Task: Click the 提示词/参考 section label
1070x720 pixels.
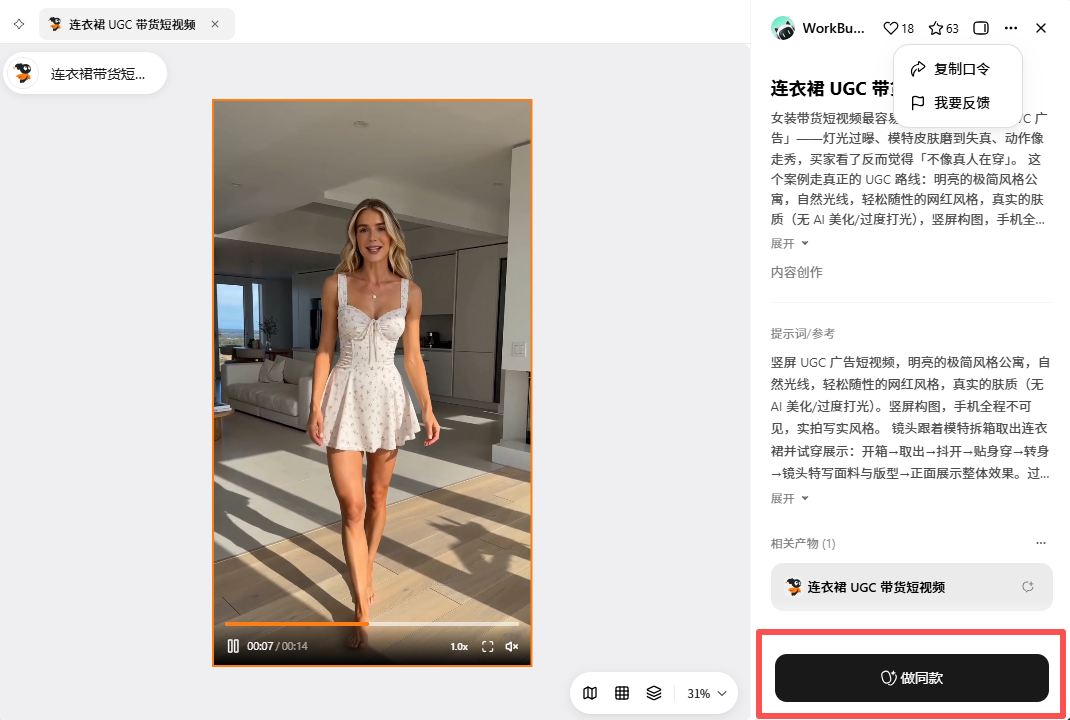Action: 802,334
